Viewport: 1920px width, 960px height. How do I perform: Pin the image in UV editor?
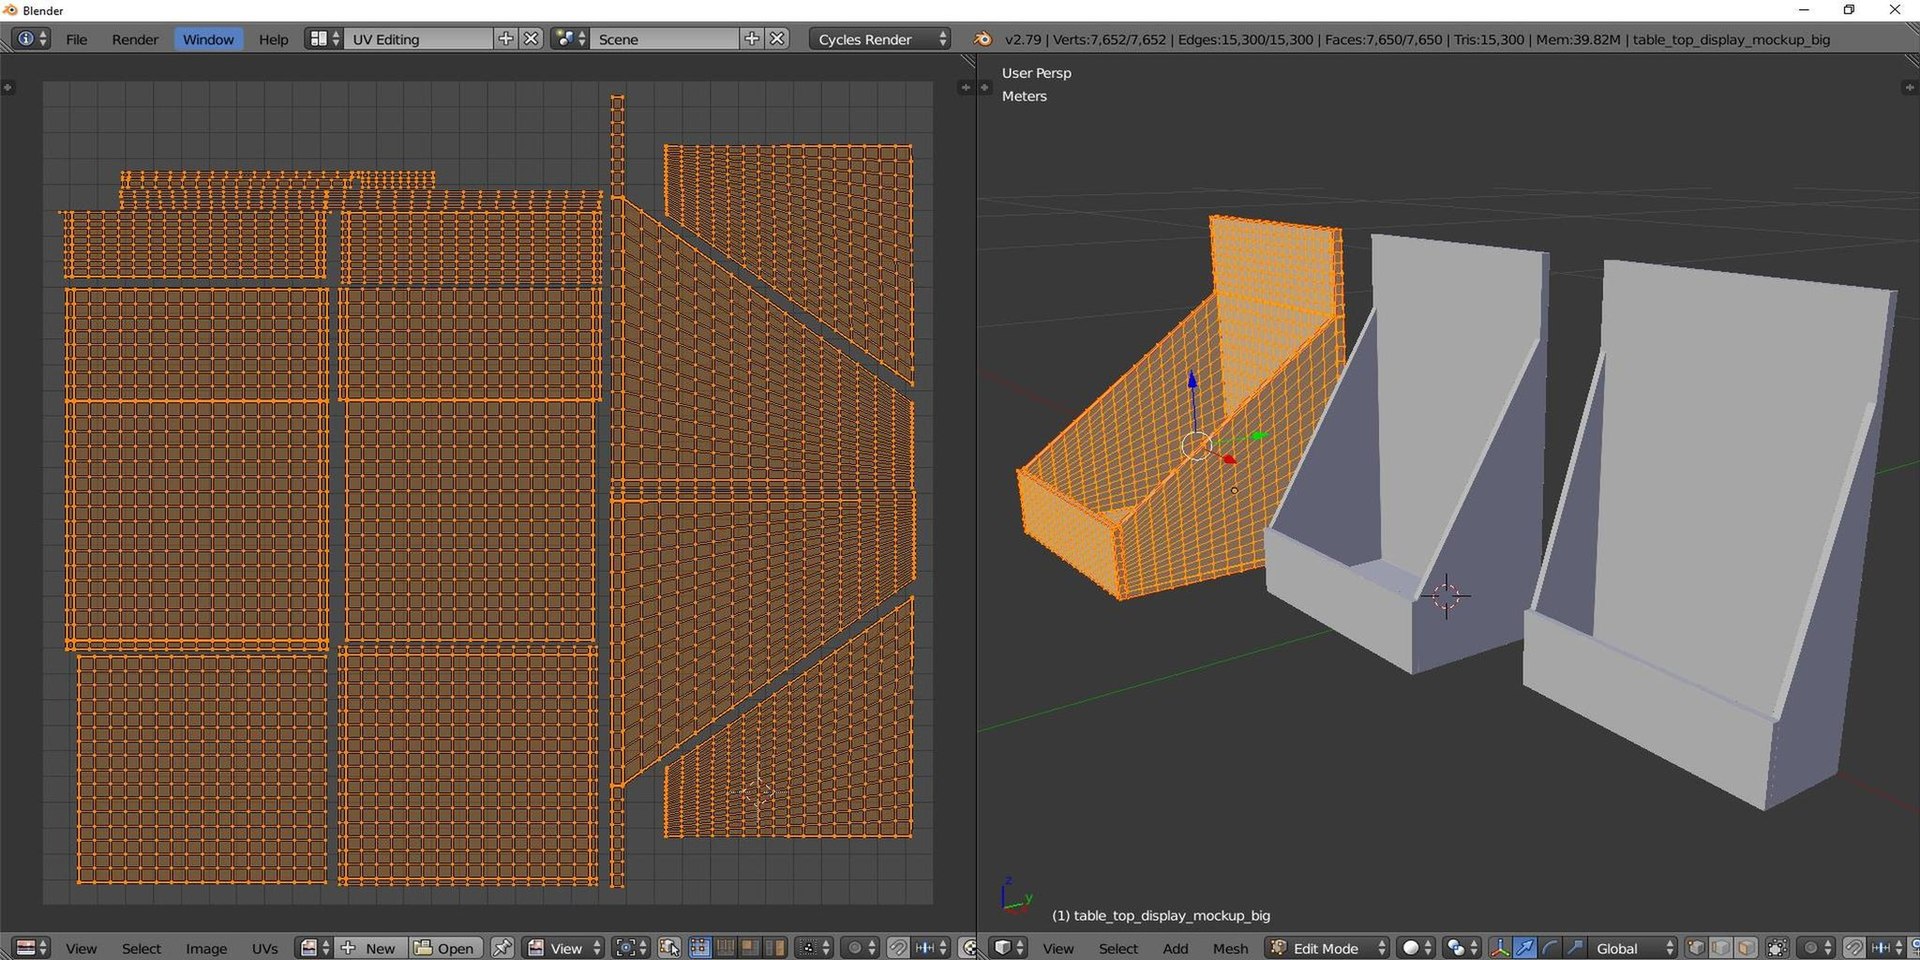pyautogui.click(x=502, y=948)
